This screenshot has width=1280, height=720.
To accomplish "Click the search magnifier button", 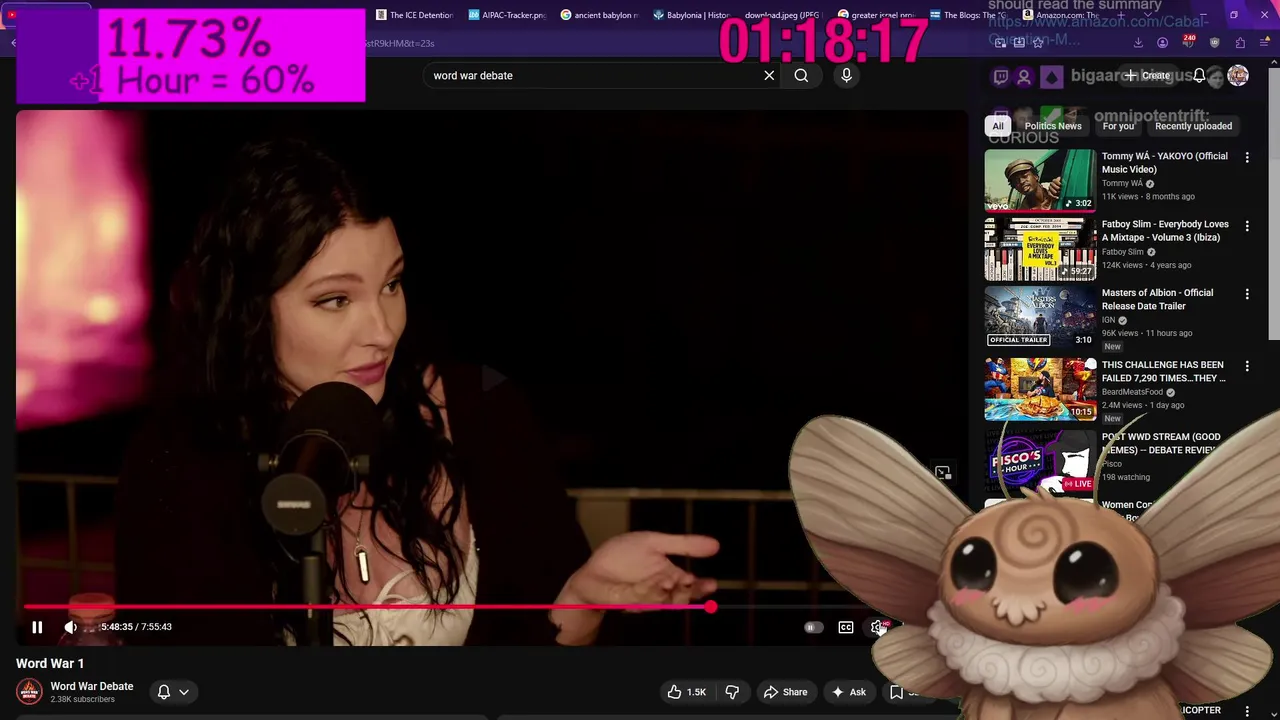I will click(x=801, y=75).
